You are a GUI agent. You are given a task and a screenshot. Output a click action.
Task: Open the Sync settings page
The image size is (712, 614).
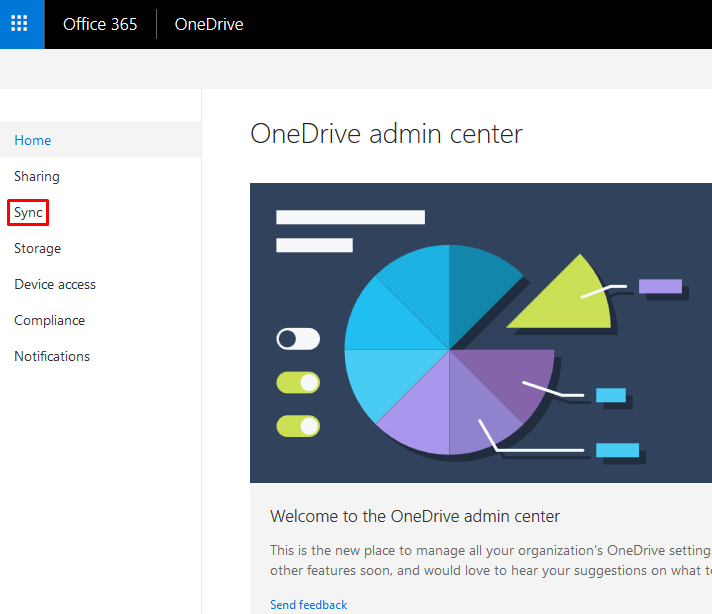pos(28,212)
